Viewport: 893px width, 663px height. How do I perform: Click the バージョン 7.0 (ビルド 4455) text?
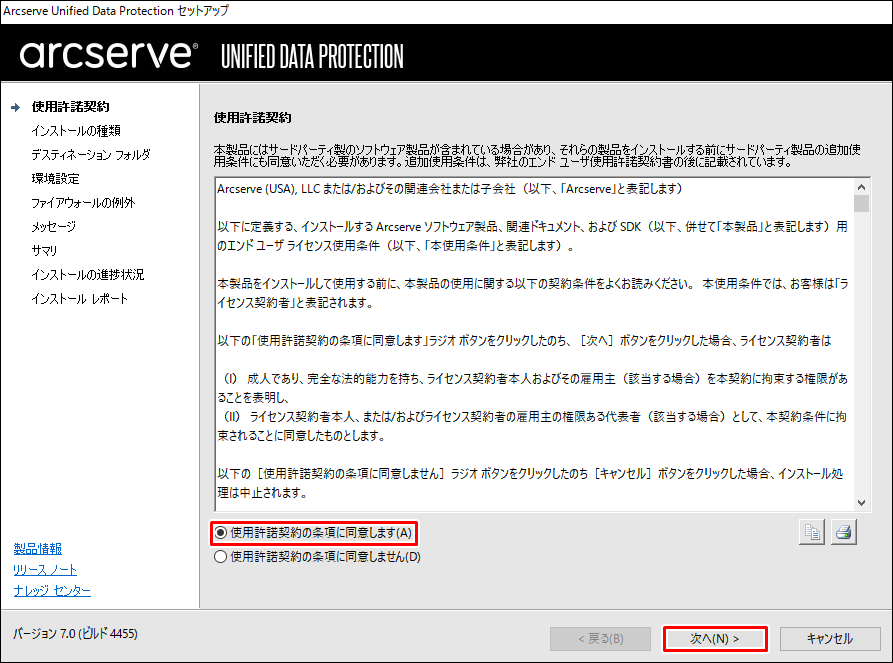coord(75,633)
